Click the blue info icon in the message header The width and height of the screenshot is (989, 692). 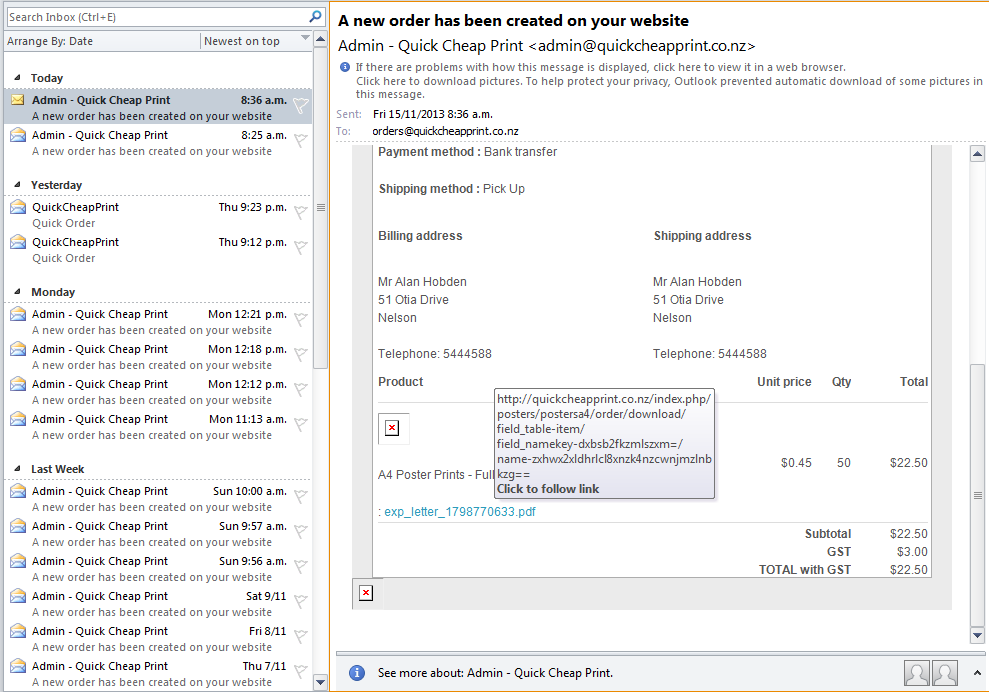[345, 67]
